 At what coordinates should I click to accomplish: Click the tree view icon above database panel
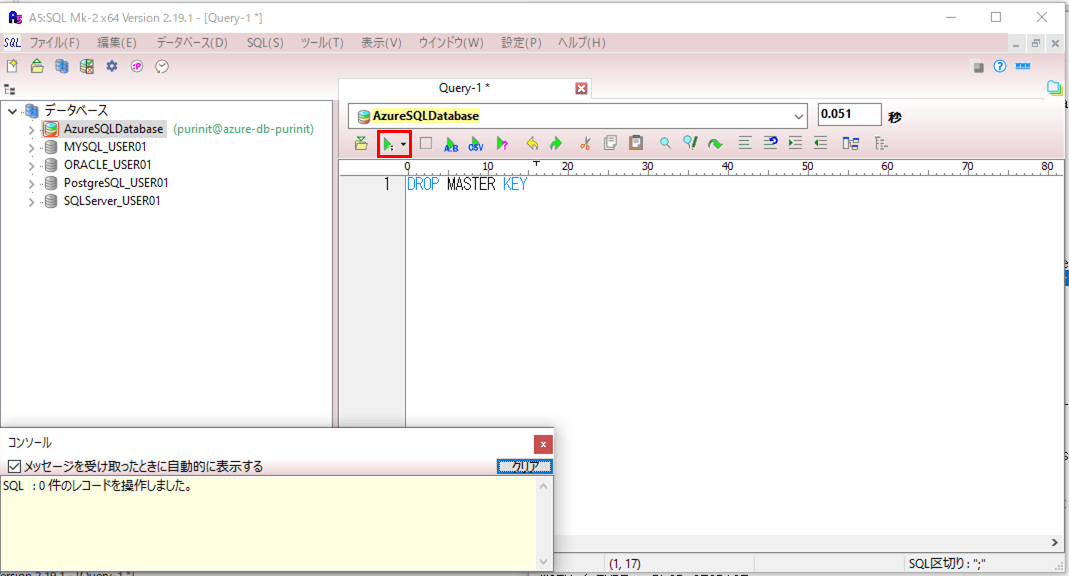click(x=10, y=89)
